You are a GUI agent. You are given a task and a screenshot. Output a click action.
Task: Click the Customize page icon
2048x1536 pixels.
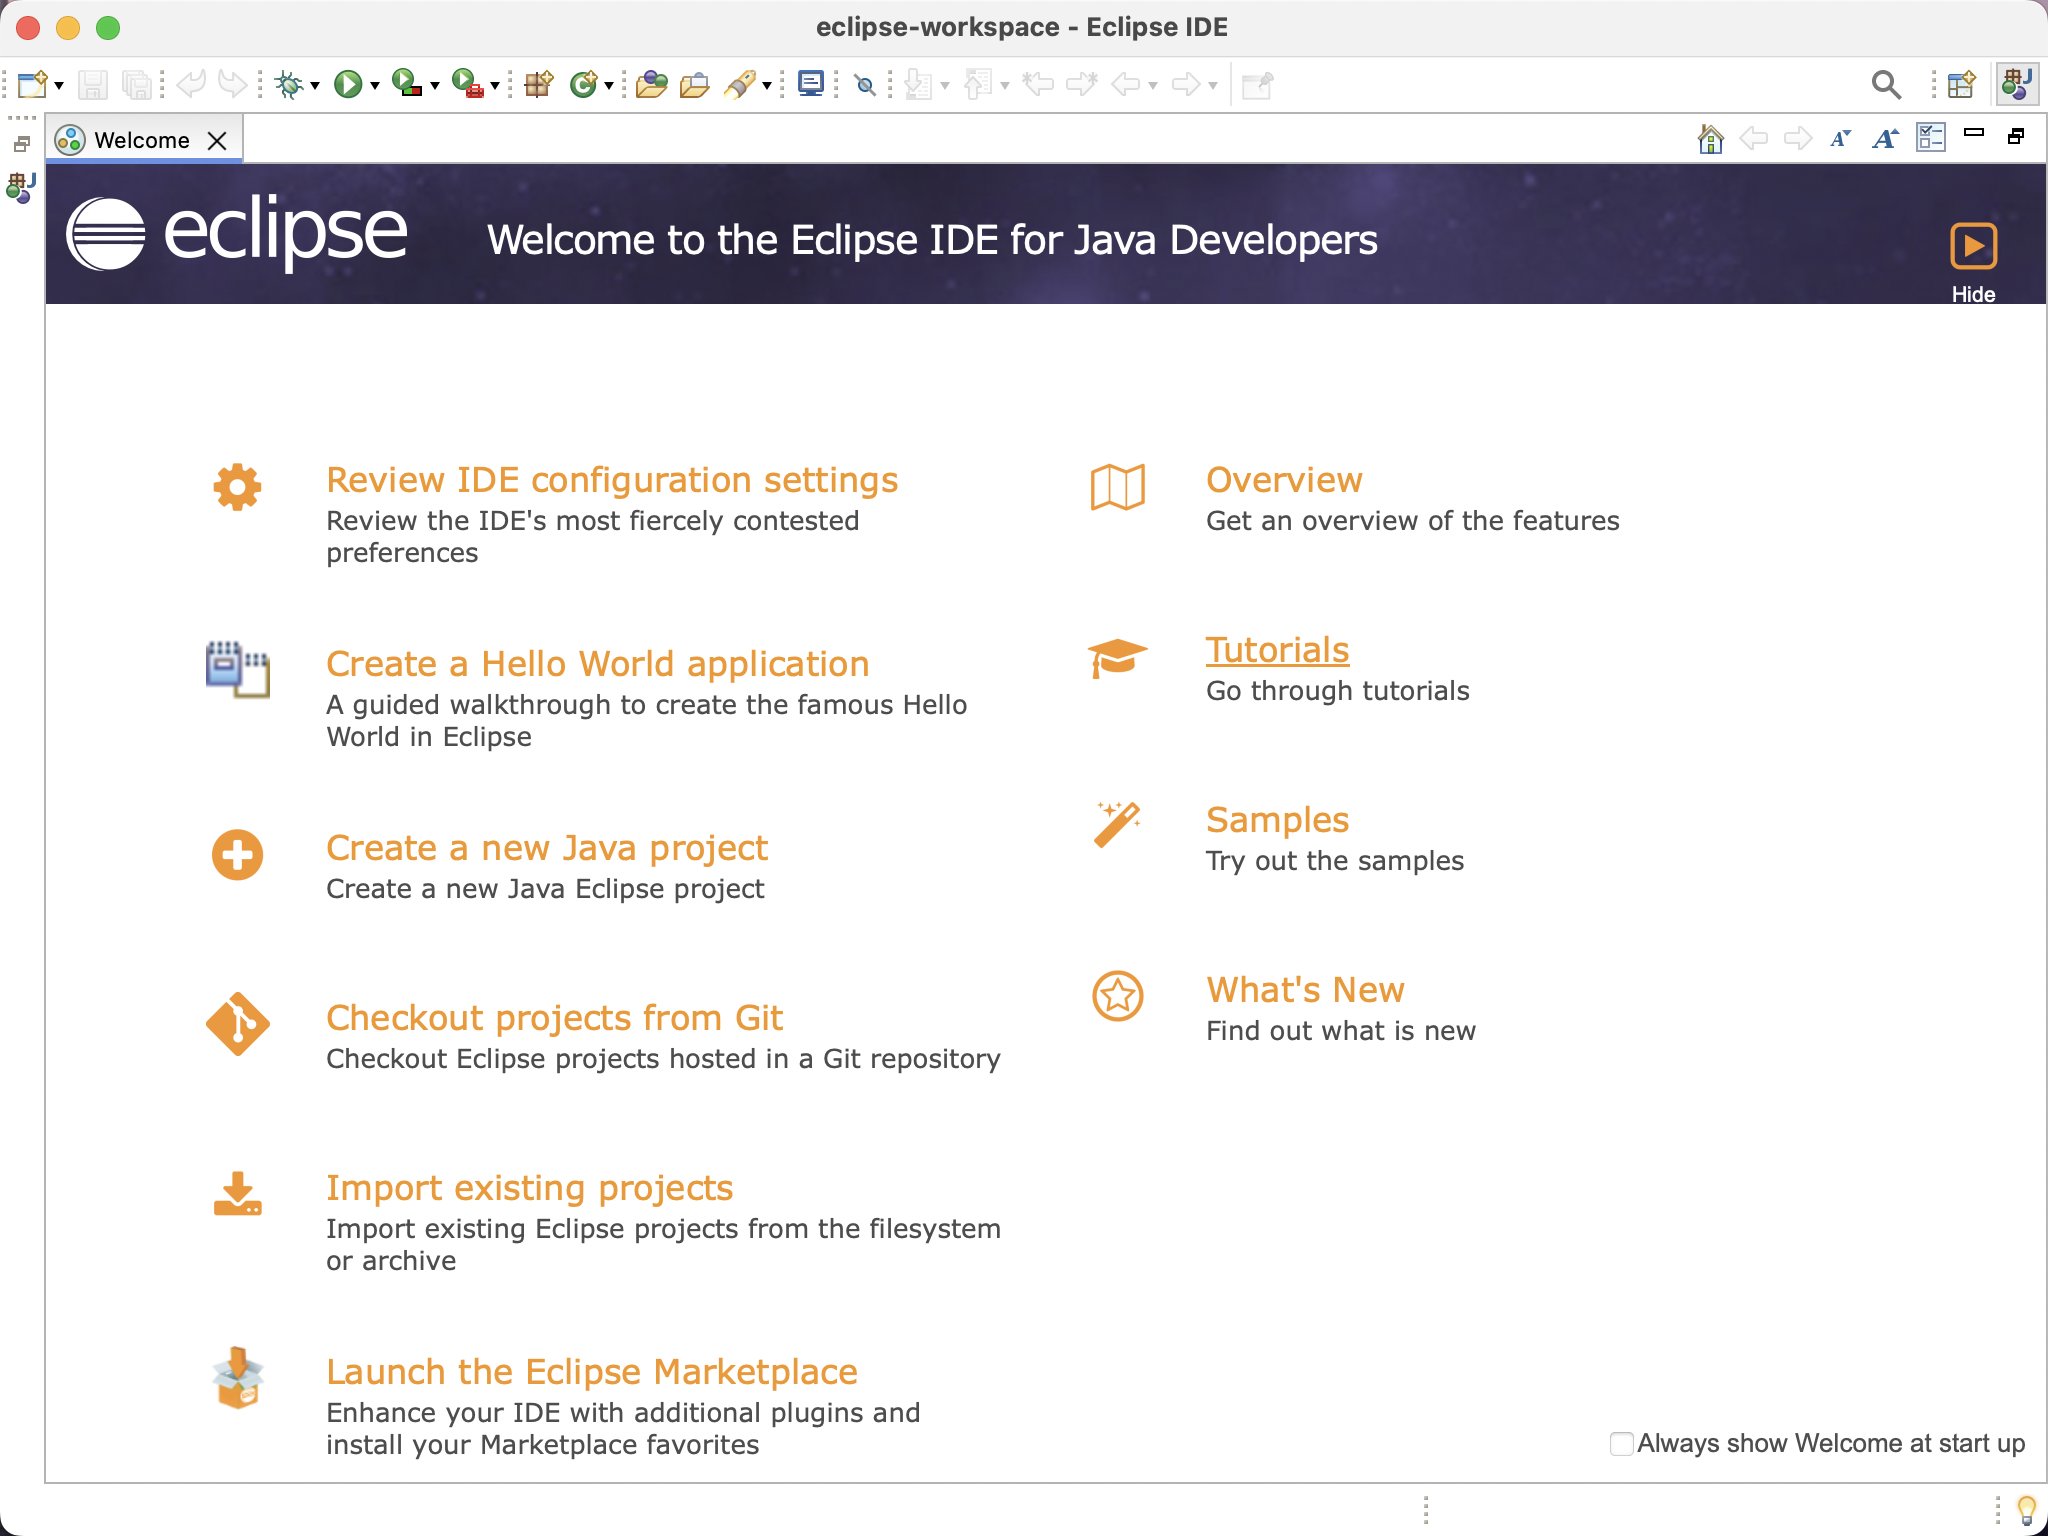pyautogui.click(x=1931, y=138)
